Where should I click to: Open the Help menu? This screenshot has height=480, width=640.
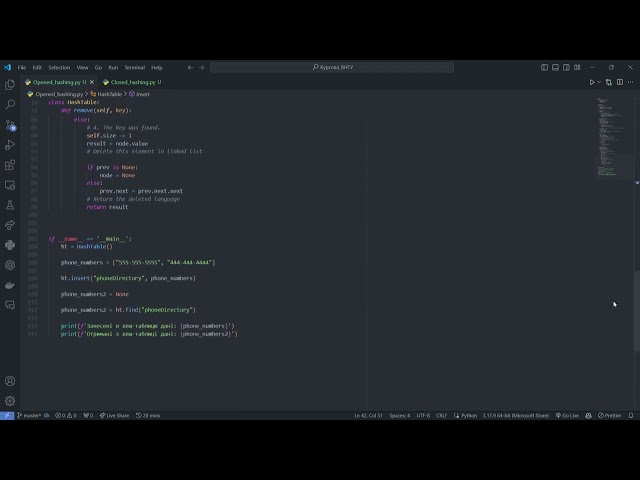[x=157, y=67]
